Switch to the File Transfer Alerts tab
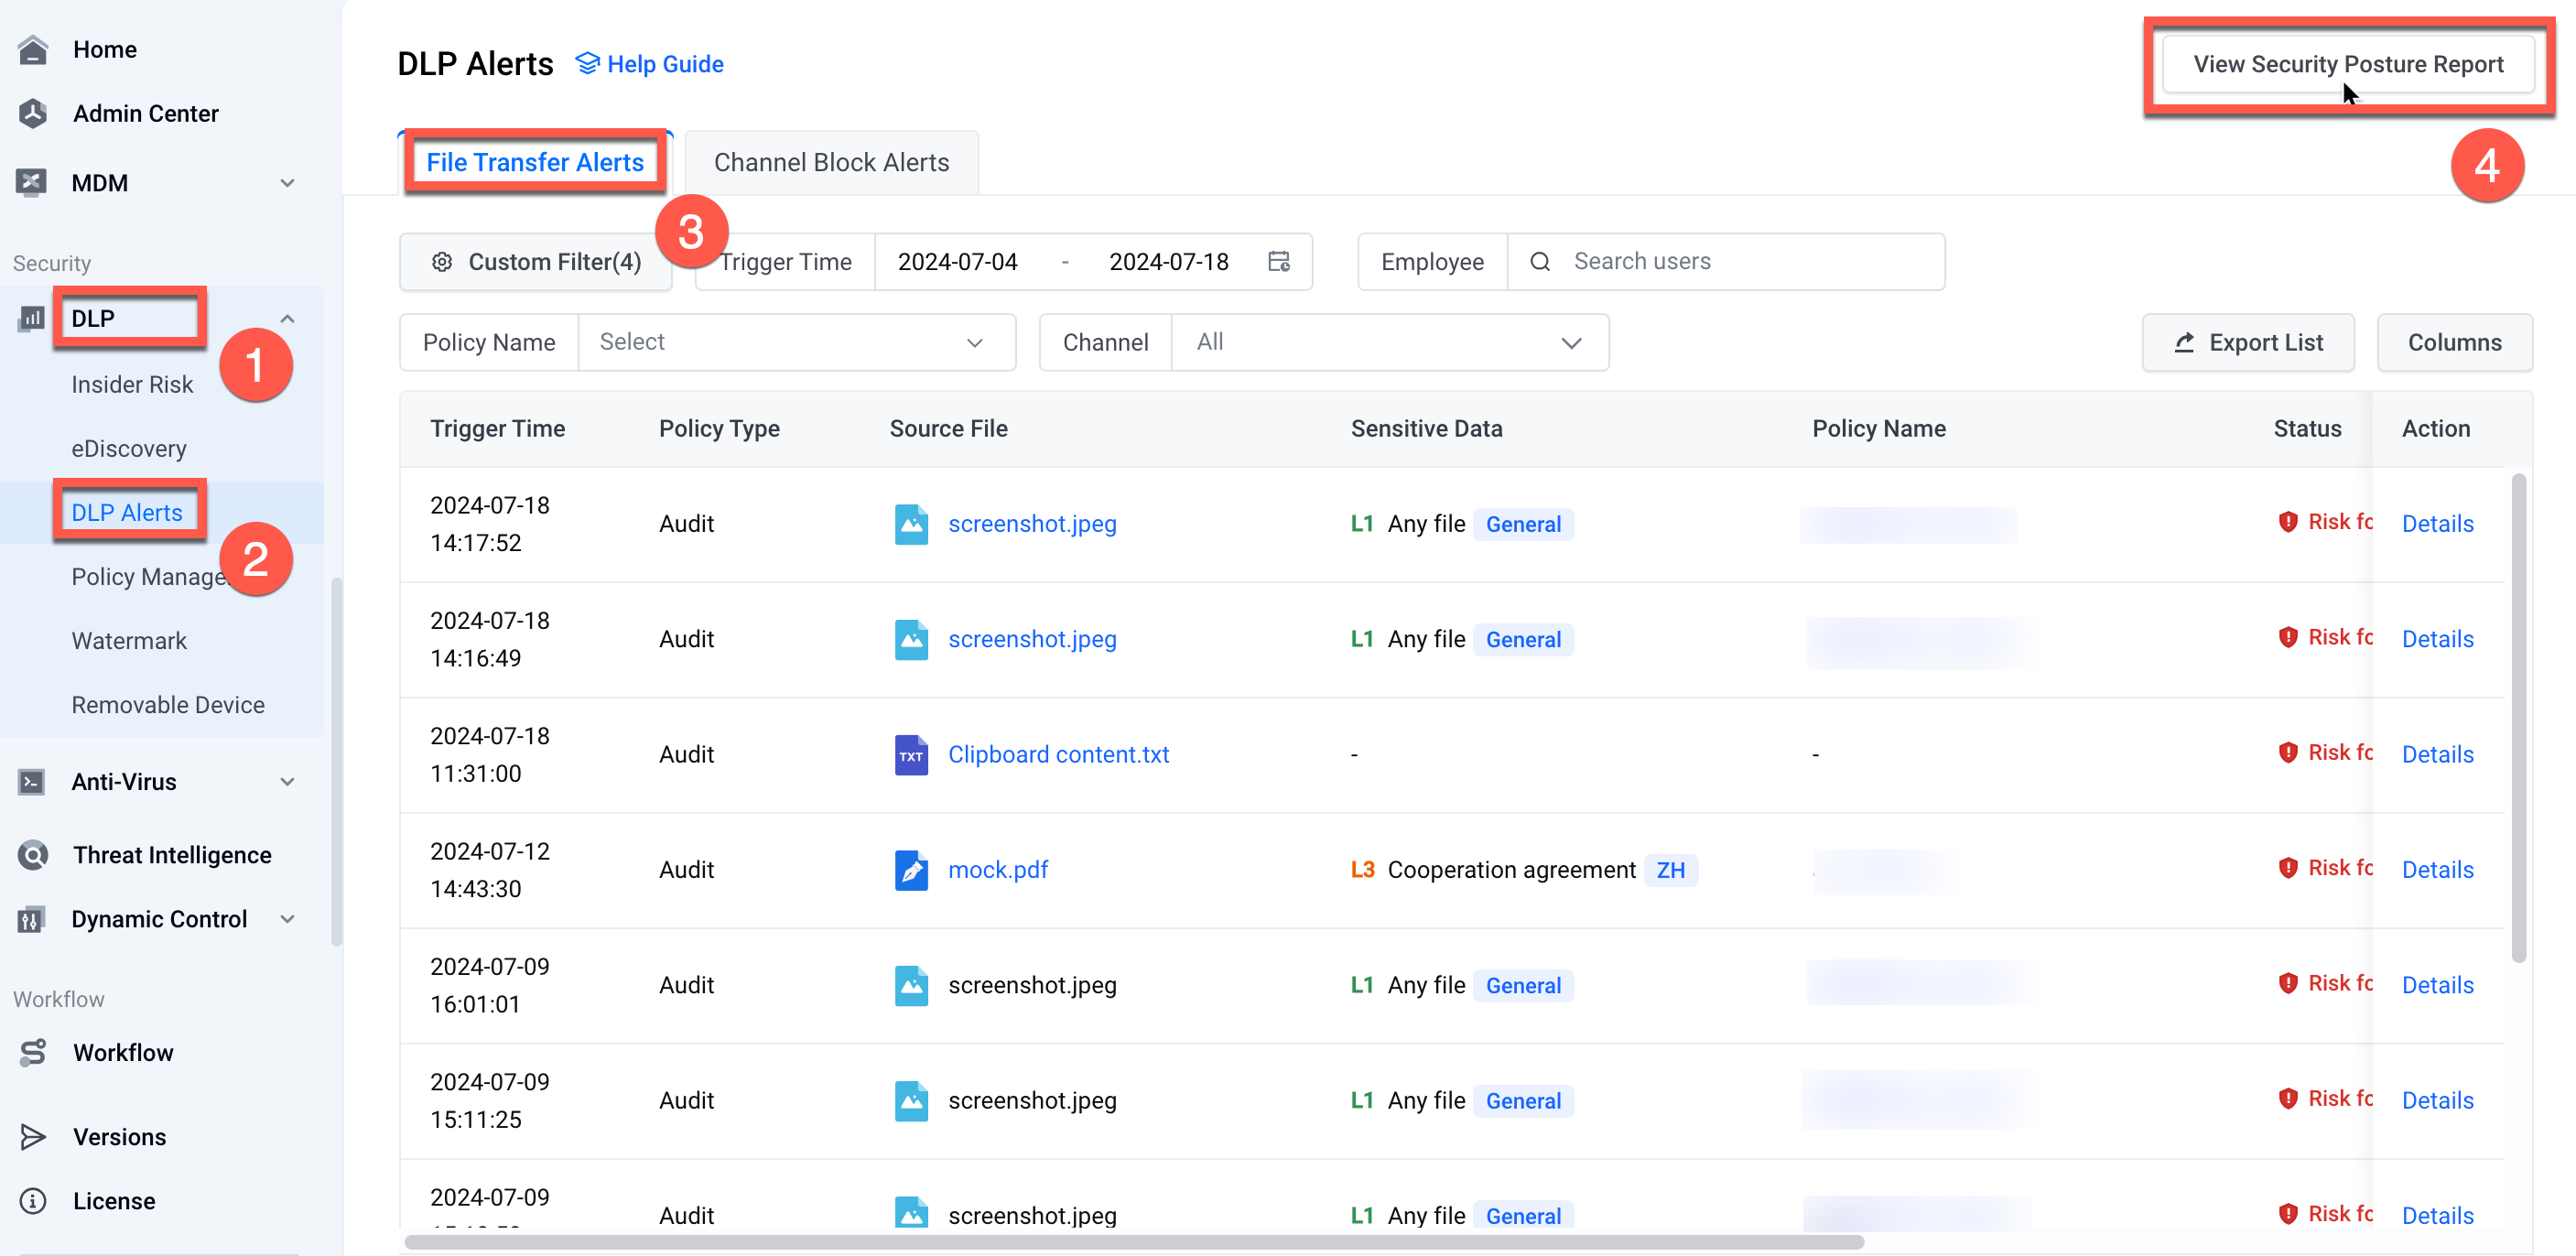 [x=535, y=163]
